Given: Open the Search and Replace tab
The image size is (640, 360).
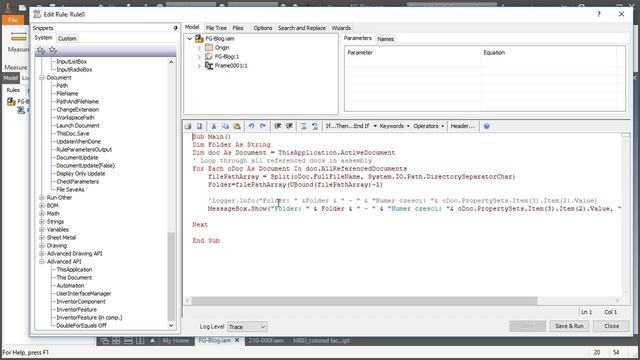Looking at the screenshot, I should 302,28.
